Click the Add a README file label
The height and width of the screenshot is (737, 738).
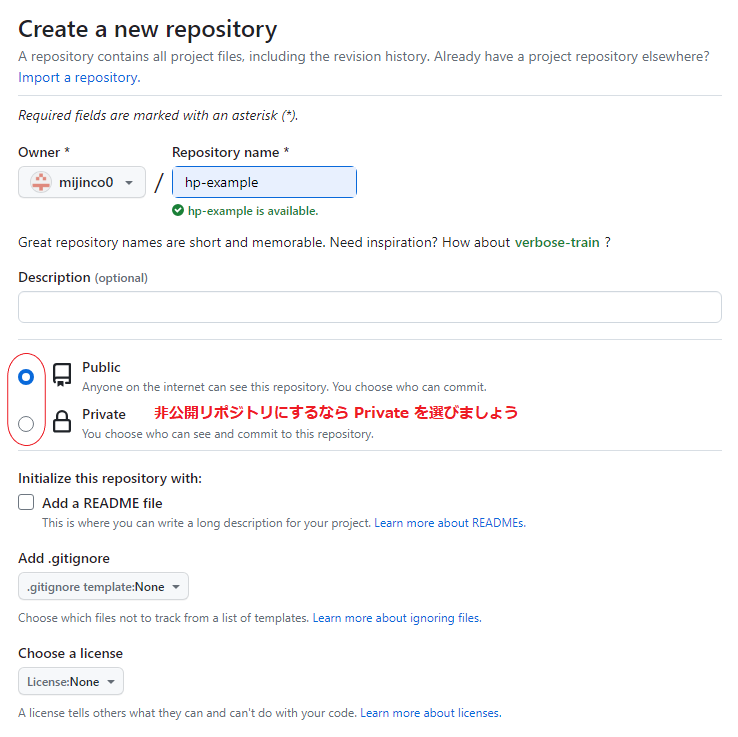pyautogui.click(x=102, y=503)
